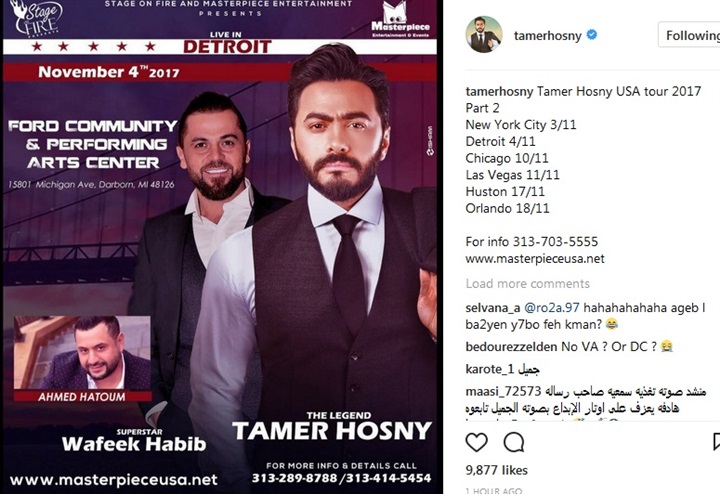Click the 1 HOUR AGO timestamp

494,490
